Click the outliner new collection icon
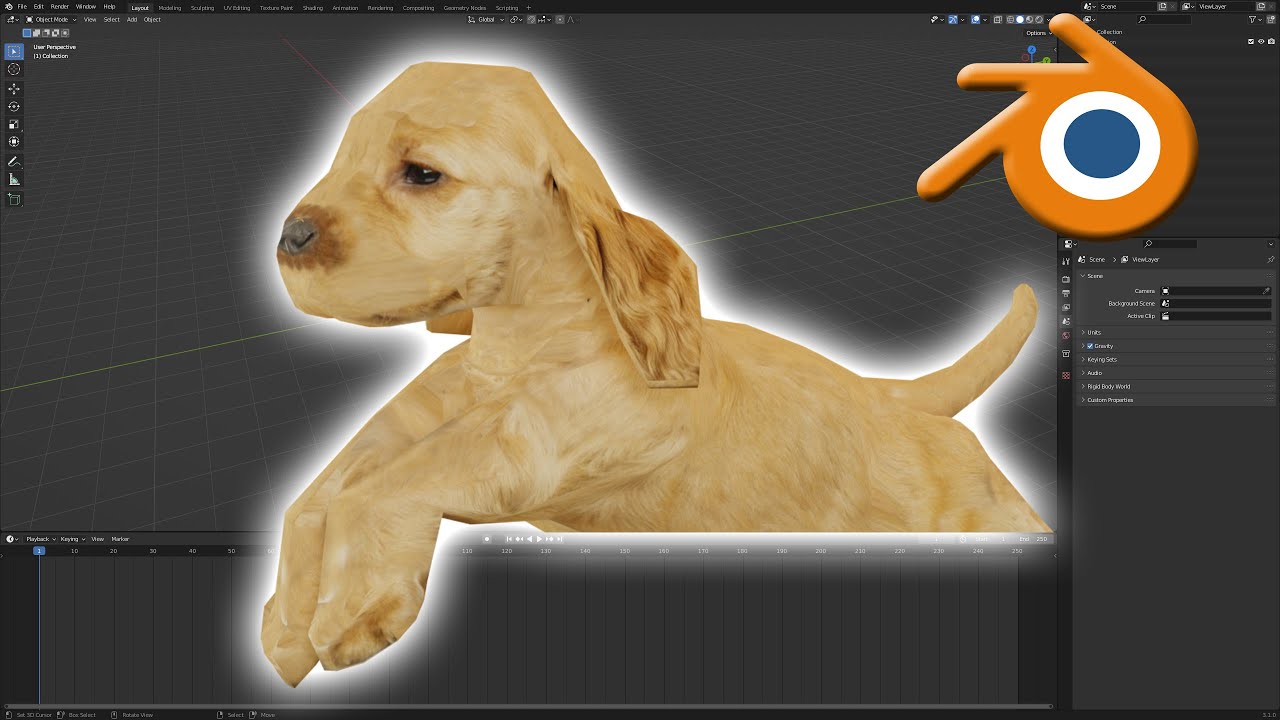 (1270, 19)
